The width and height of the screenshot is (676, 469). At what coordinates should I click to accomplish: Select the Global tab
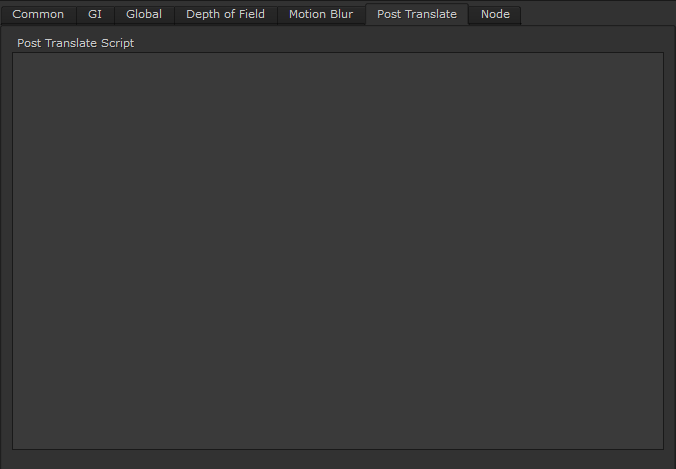pyautogui.click(x=144, y=15)
